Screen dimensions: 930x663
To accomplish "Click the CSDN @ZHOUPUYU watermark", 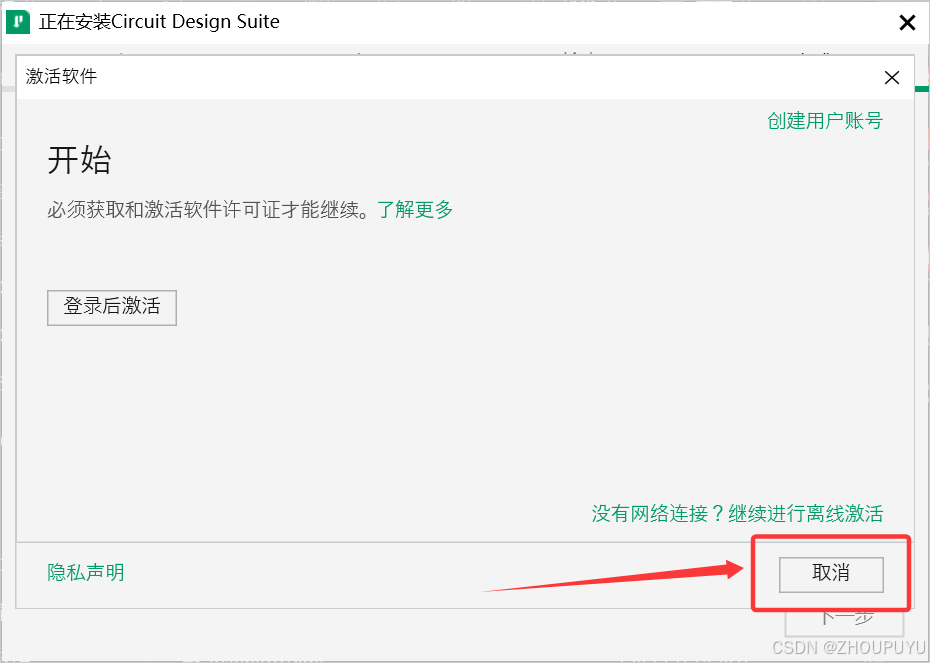I will 849,646.
